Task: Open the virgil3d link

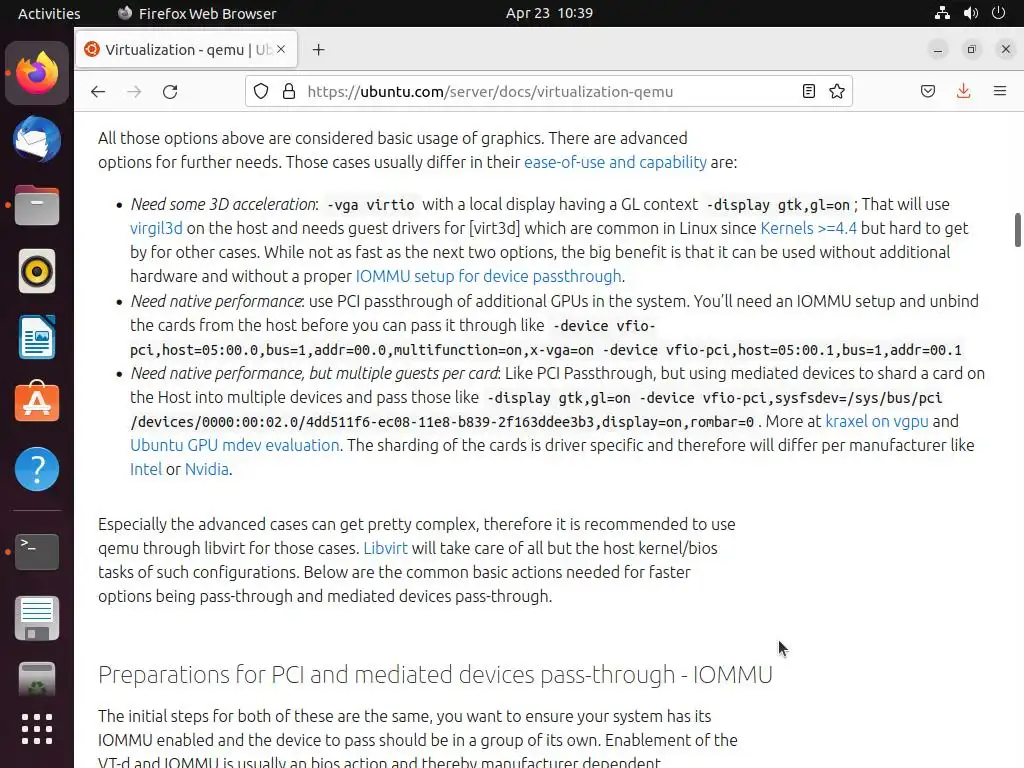Action: point(156,228)
